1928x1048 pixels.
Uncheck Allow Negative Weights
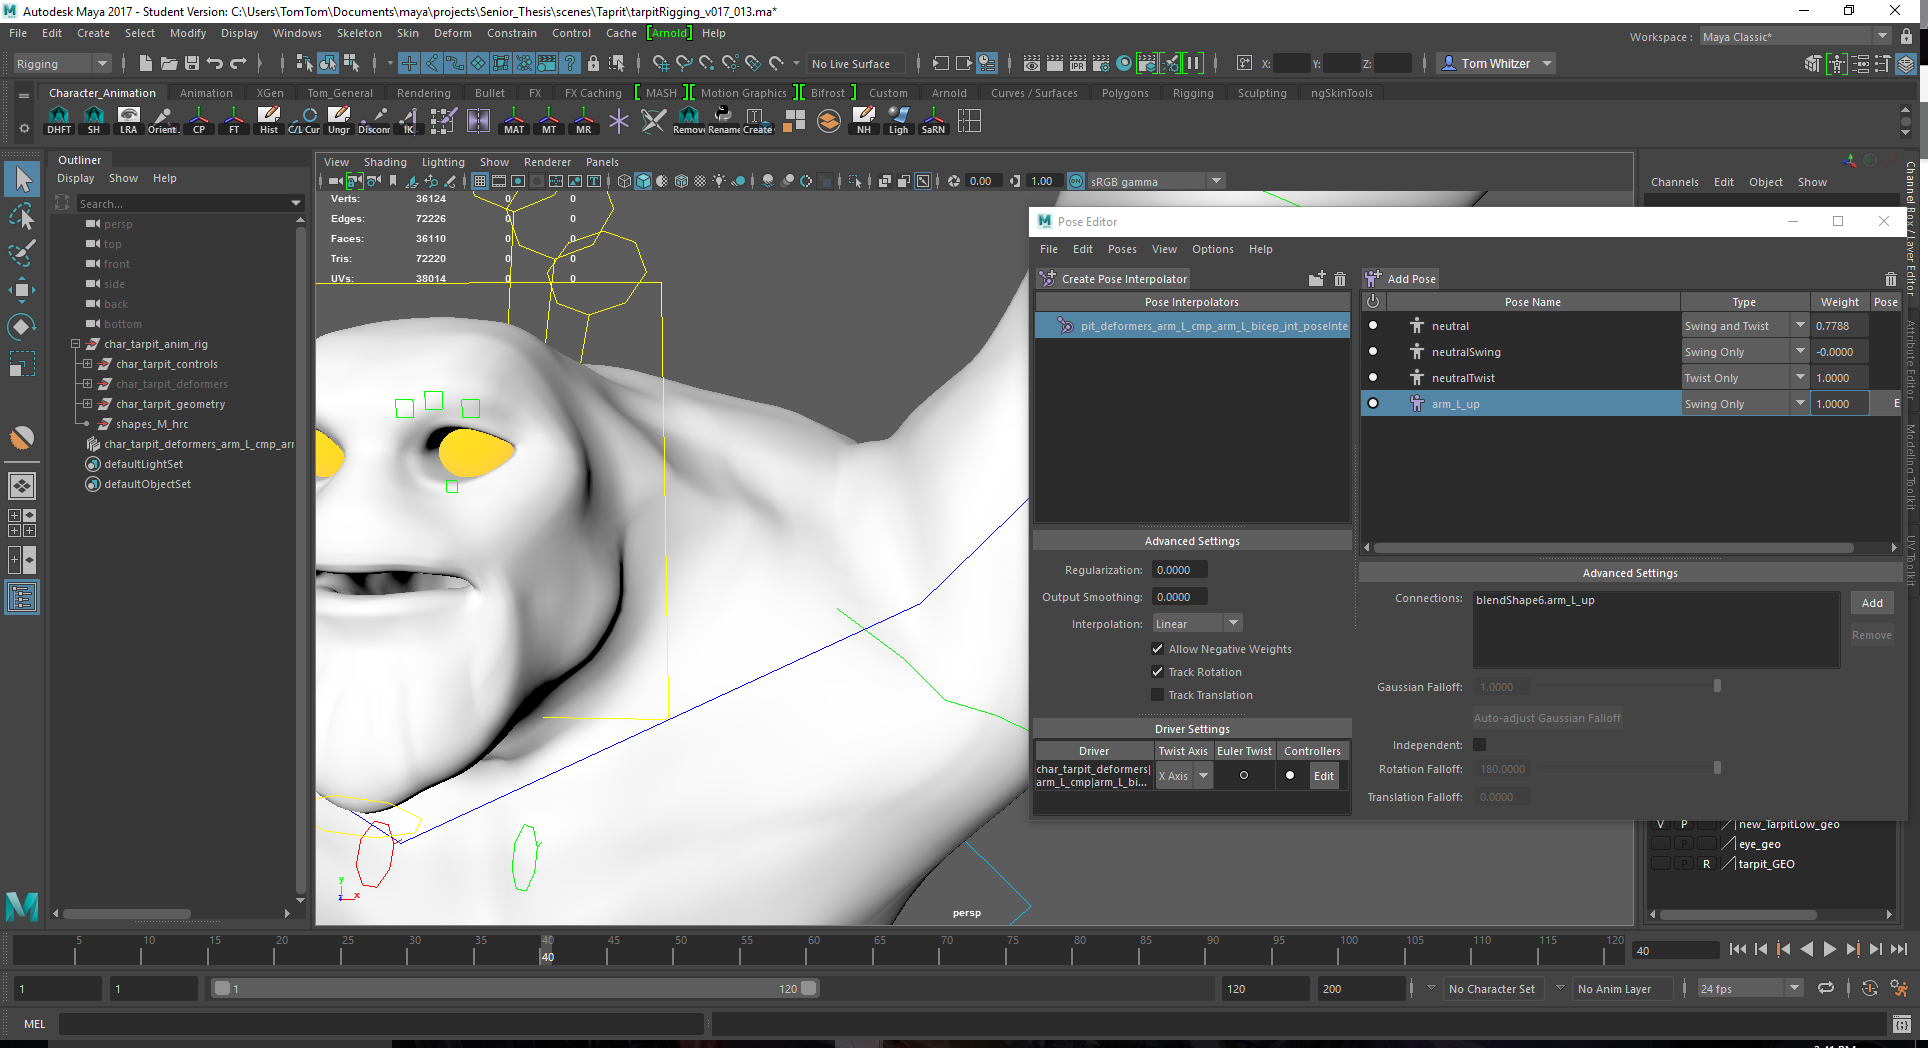(1157, 649)
